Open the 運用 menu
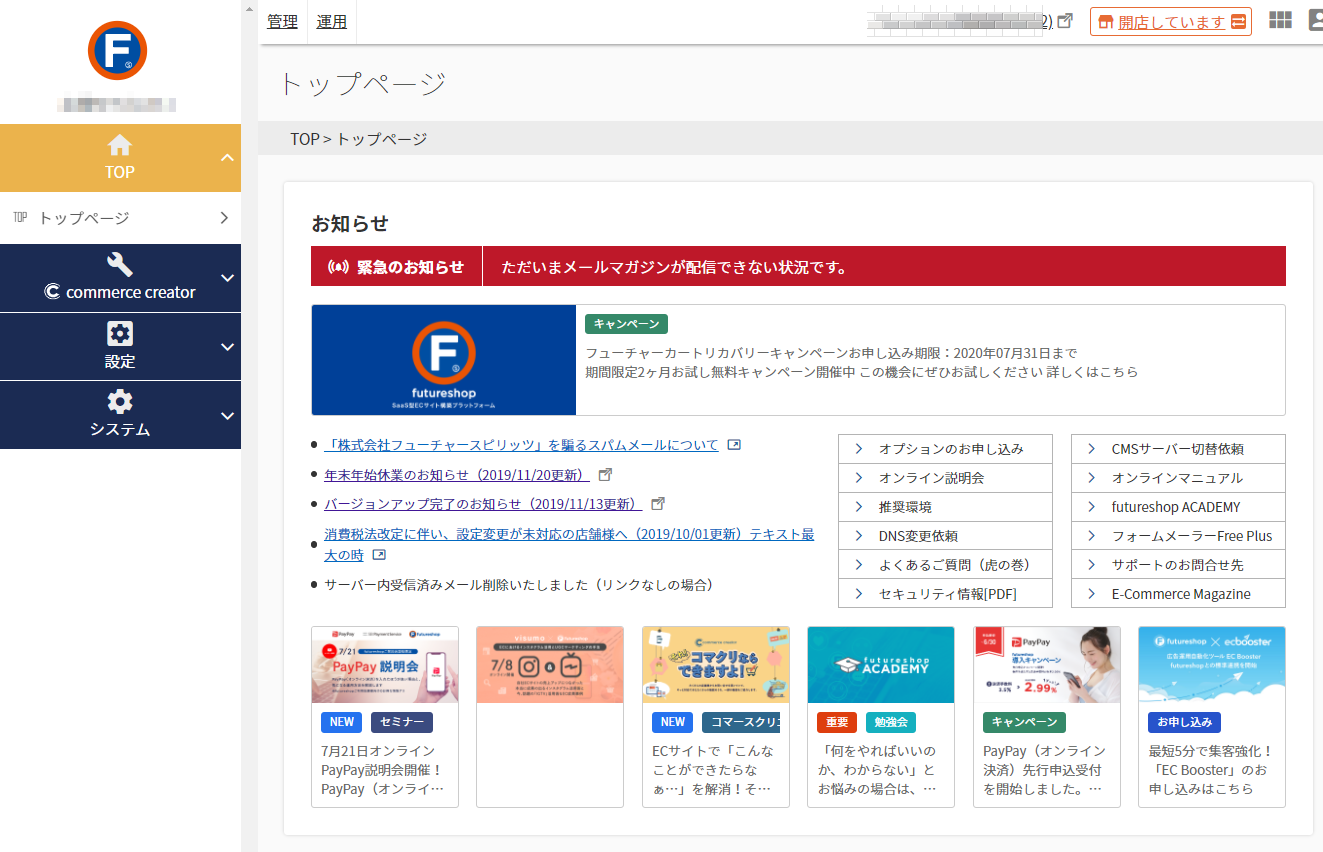This screenshot has height=852, width=1323. point(332,21)
